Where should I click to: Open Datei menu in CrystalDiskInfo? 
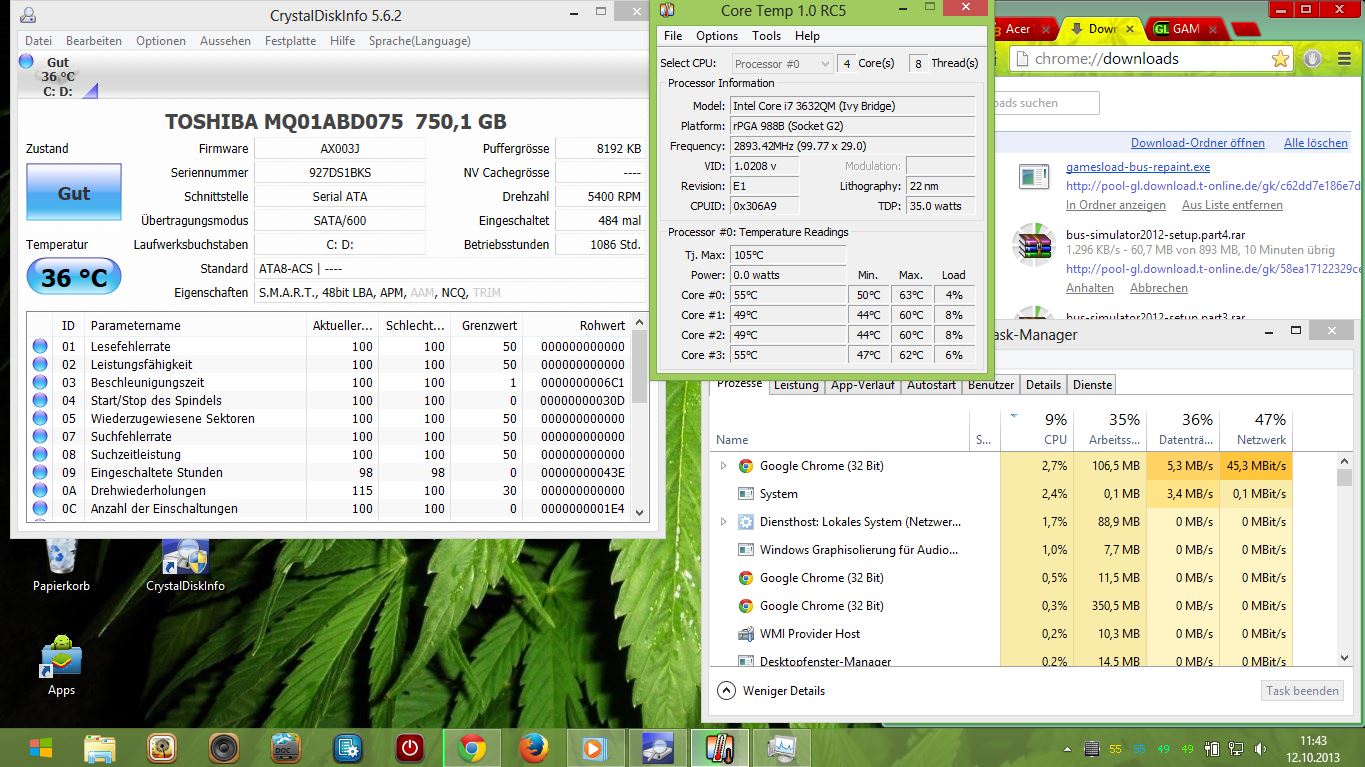(38, 41)
